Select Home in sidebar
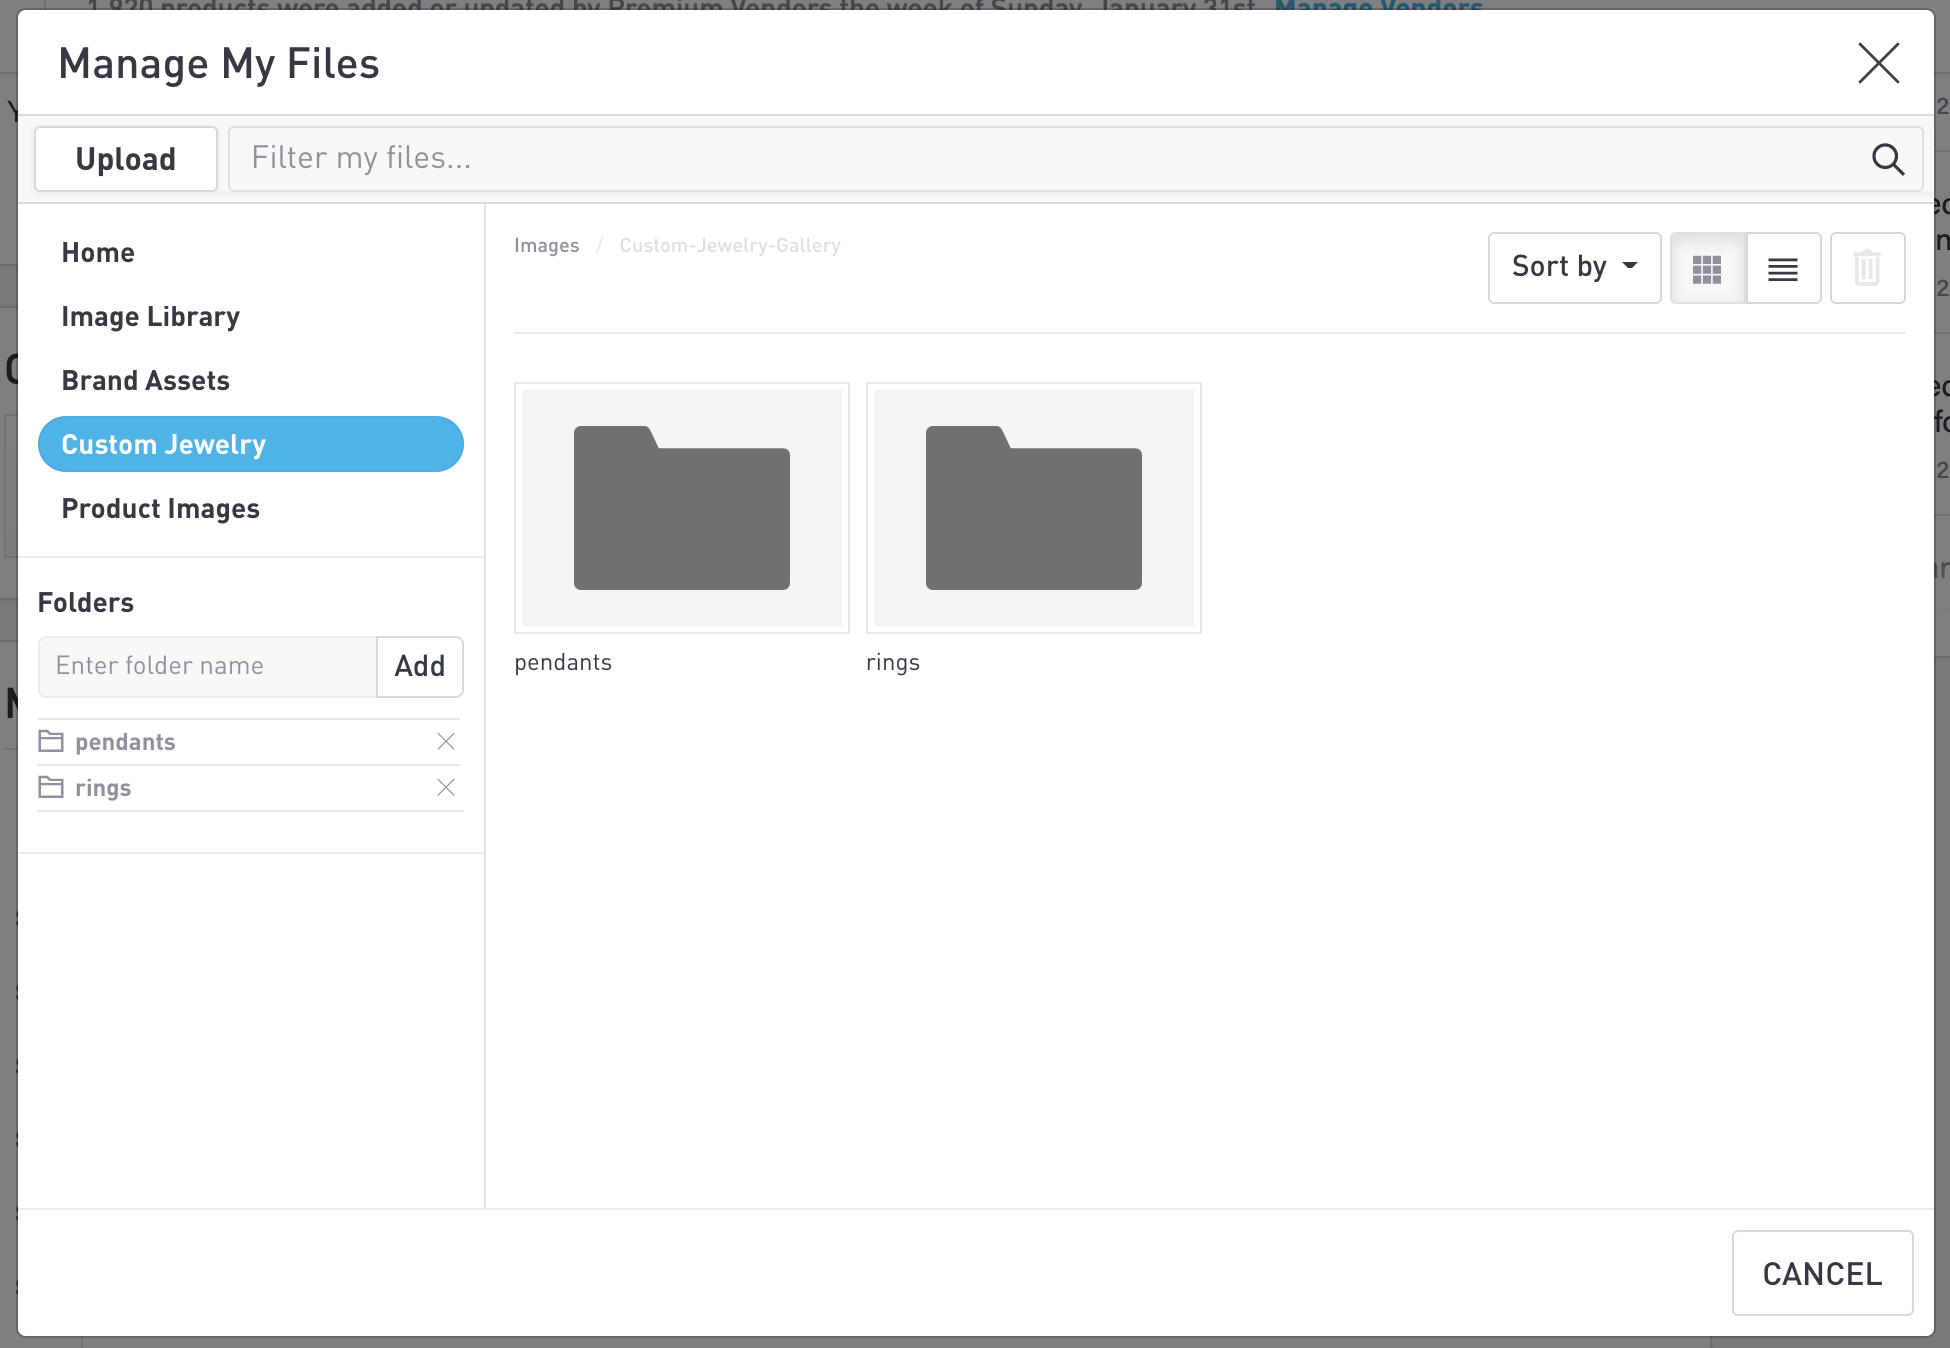The height and width of the screenshot is (1348, 1950). [x=98, y=253]
